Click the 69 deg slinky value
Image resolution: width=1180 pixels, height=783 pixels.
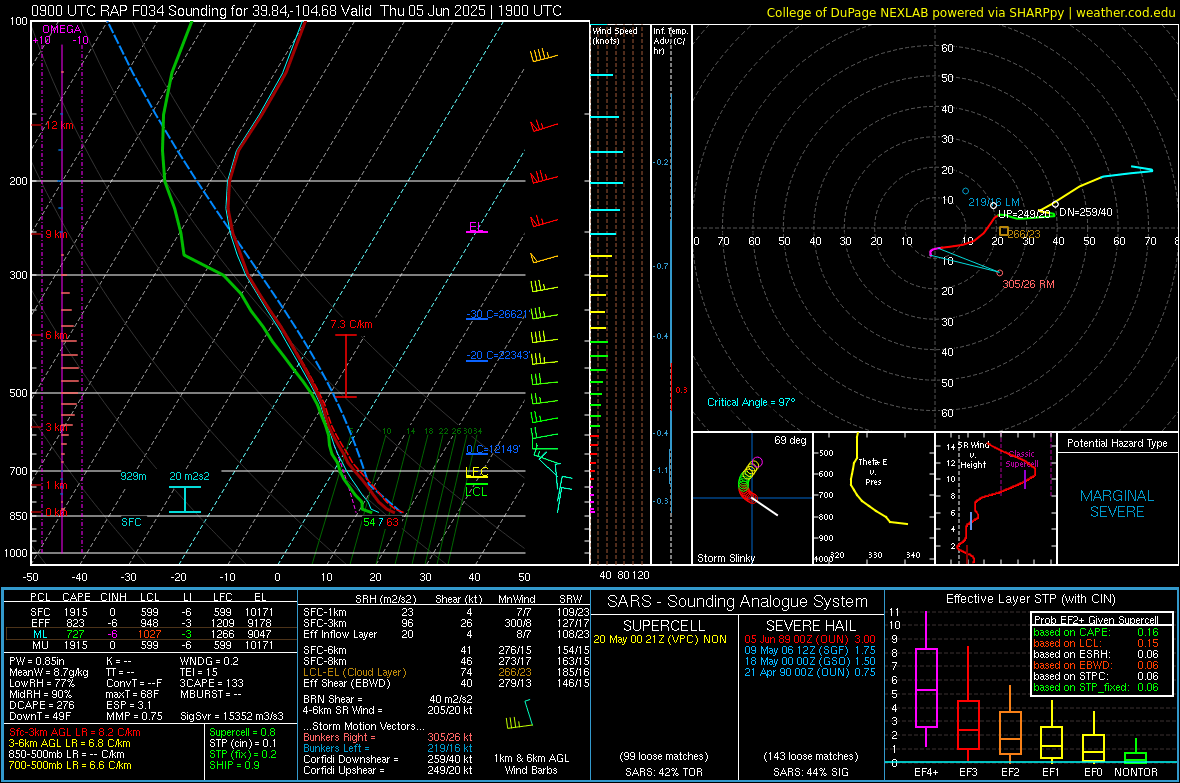(790, 440)
